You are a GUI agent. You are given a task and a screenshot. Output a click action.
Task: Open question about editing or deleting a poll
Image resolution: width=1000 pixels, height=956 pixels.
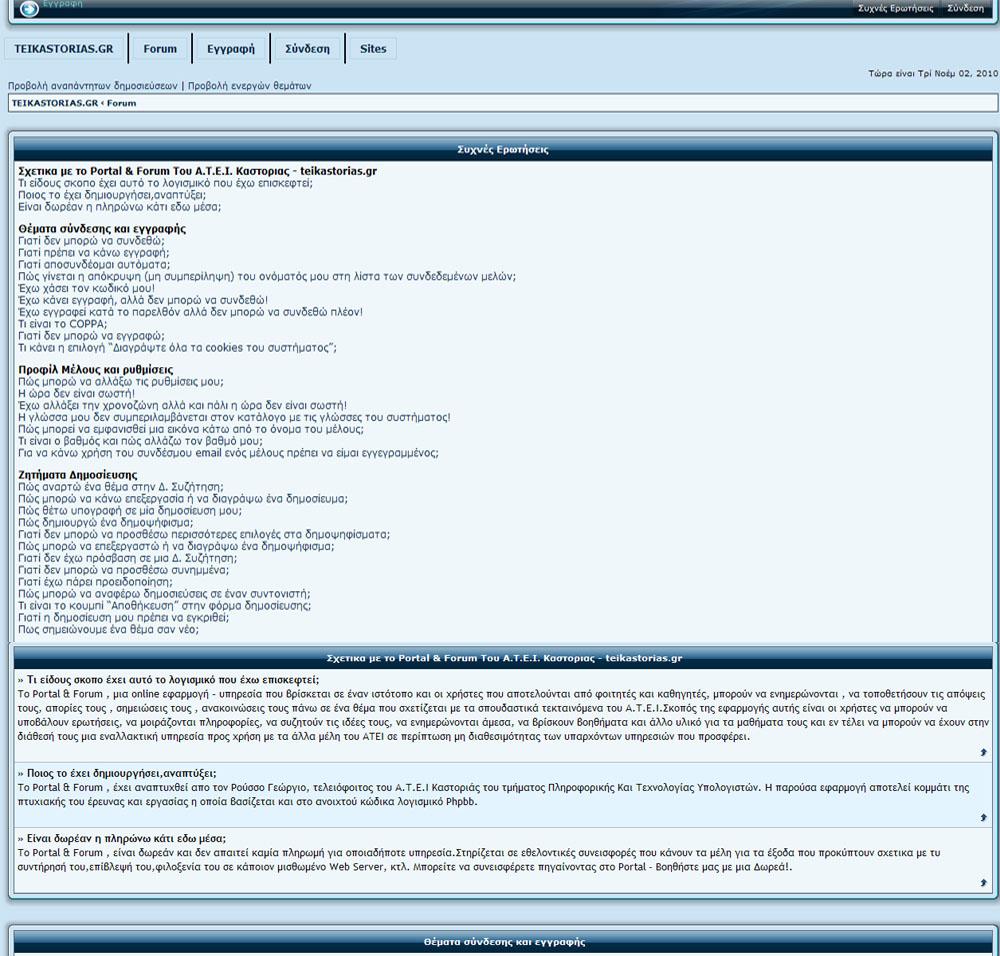pyautogui.click(x=176, y=547)
